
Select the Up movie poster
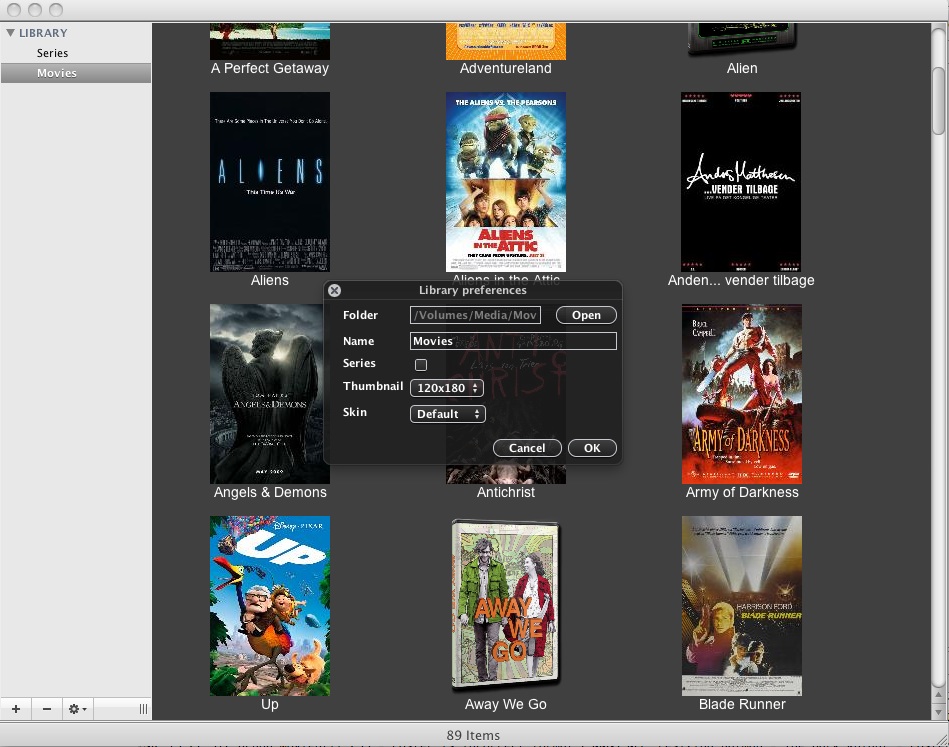270,605
